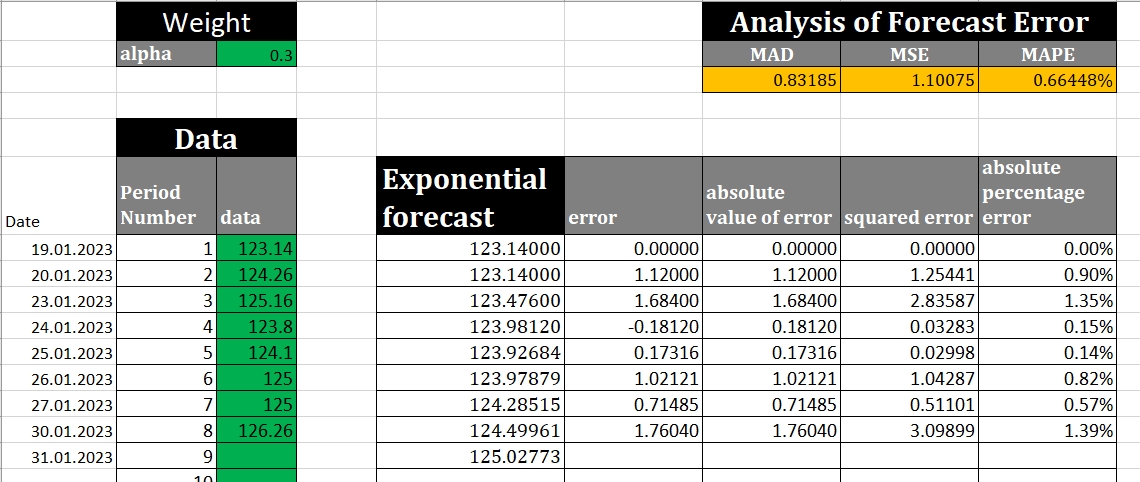This screenshot has width=1140, height=482.
Task: Select the alpha value cell containing 0.3
Action: pyautogui.click(x=256, y=56)
